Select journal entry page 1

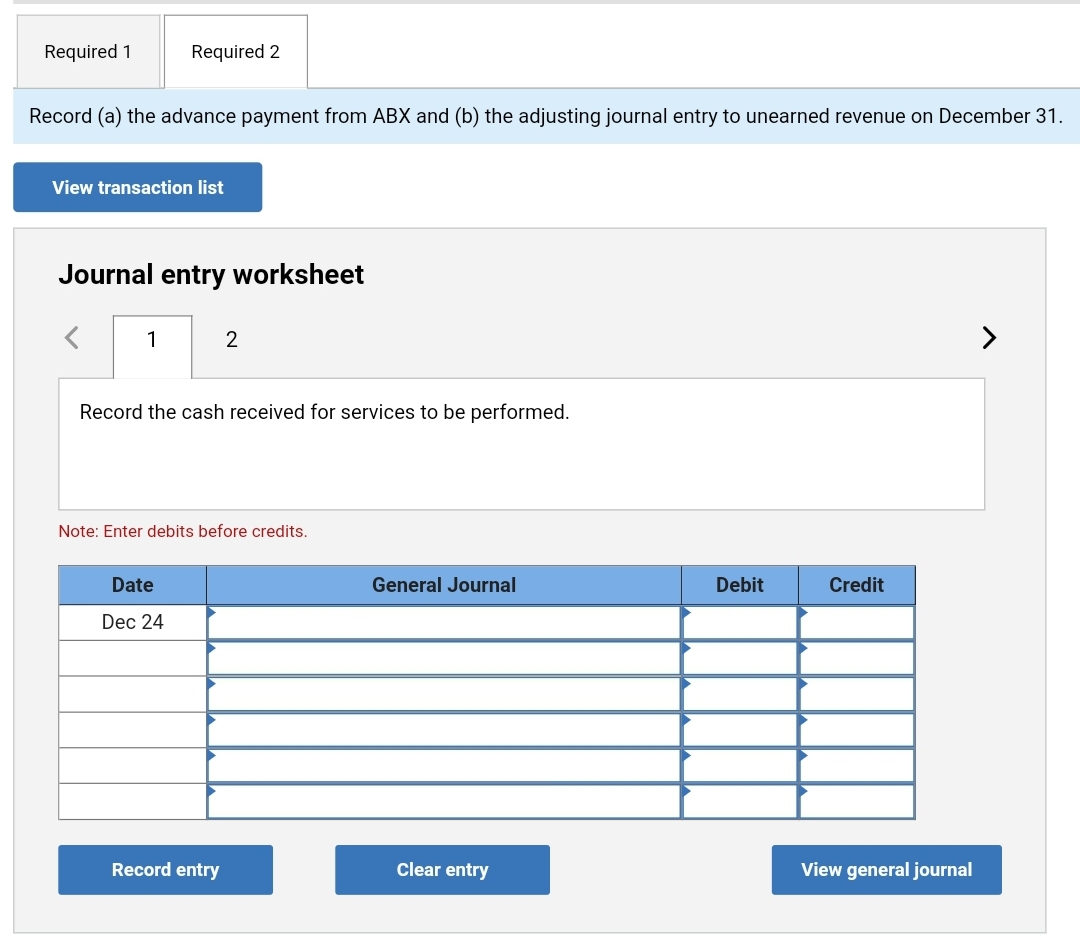tap(151, 340)
